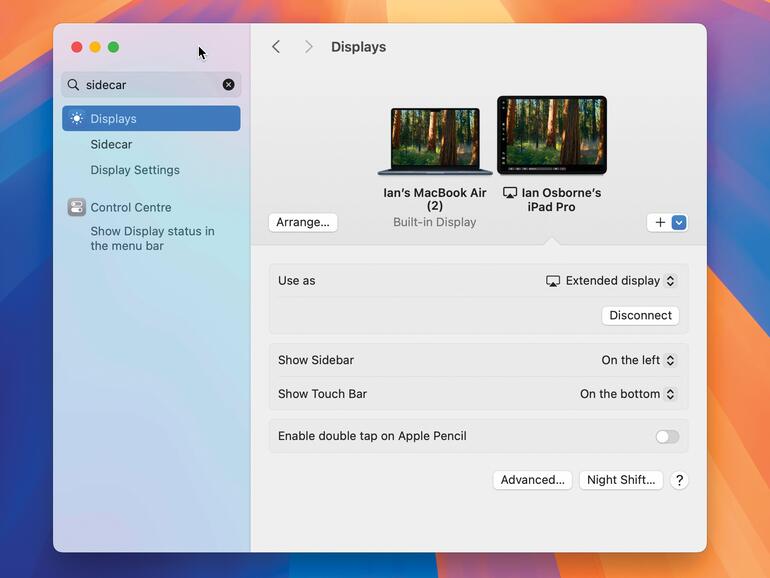The image size is (770, 578).
Task: Click the forward navigation chevron
Action: tap(308, 47)
